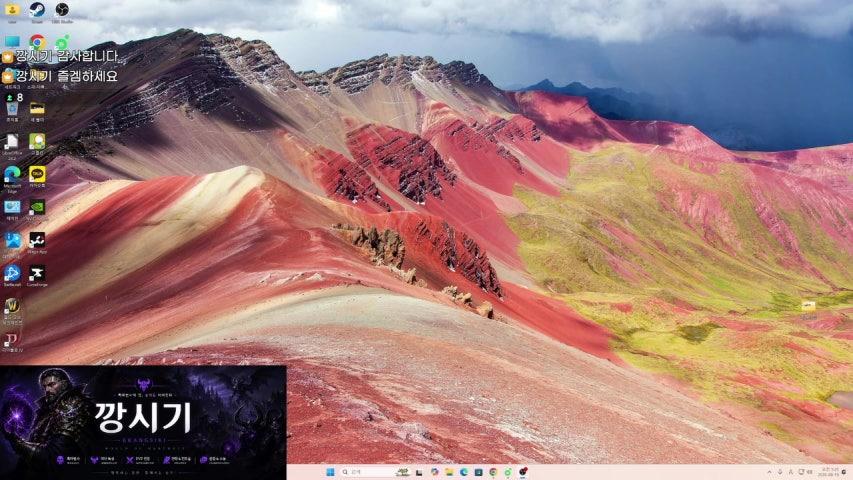Open the Battle.net desktop shortcut

pyautogui.click(x=12, y=273)
